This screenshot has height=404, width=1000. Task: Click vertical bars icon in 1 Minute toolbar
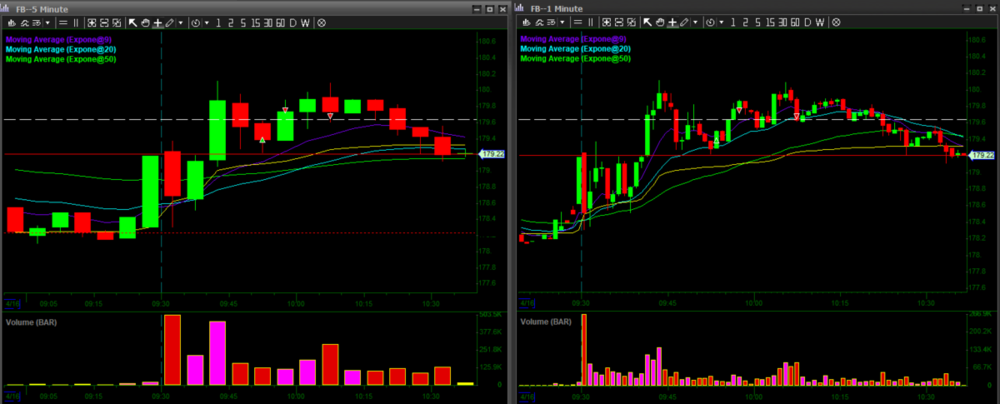coord(591,21)
